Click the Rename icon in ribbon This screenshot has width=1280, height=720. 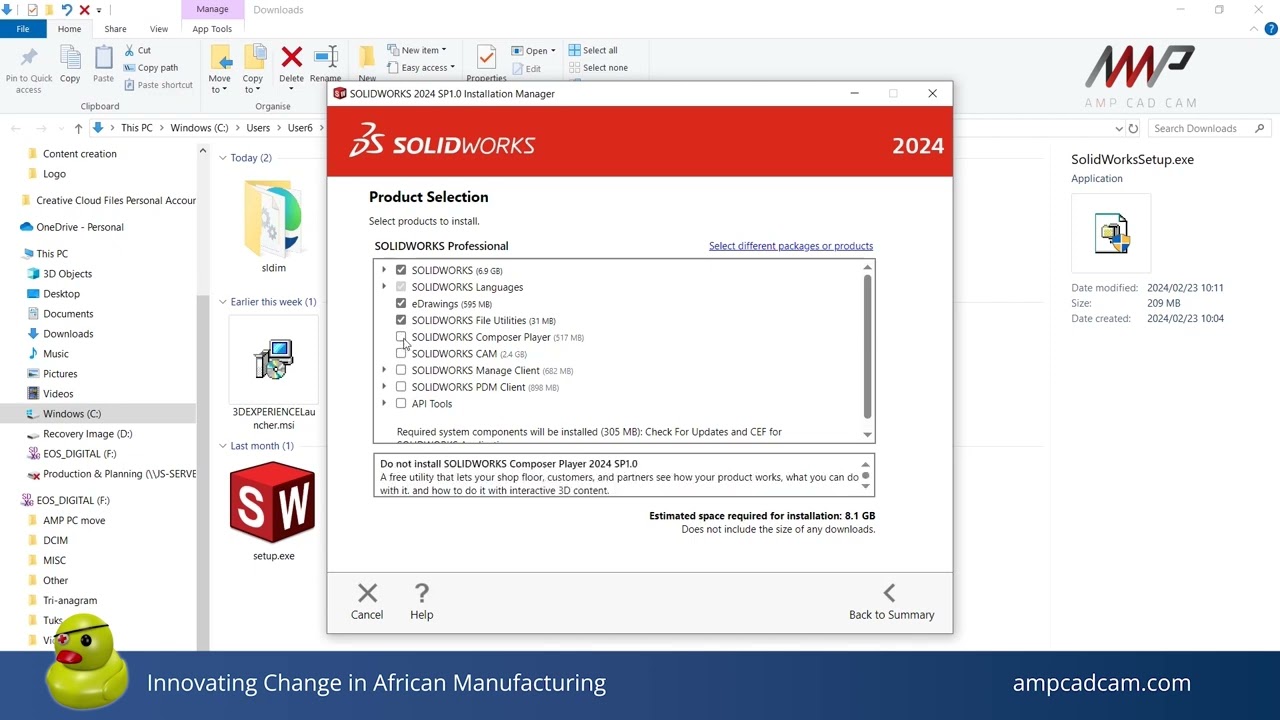326,57
